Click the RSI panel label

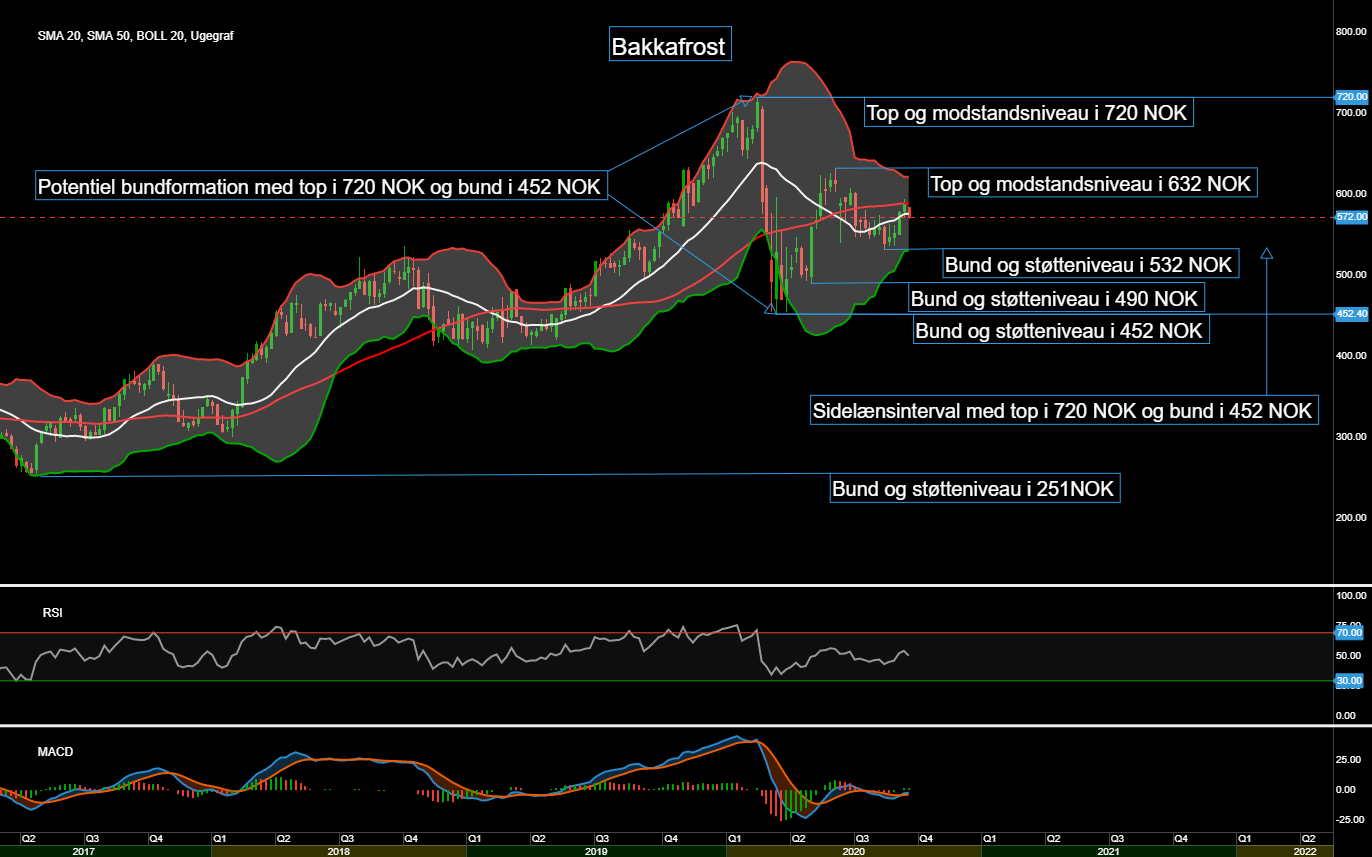(52, 612)
